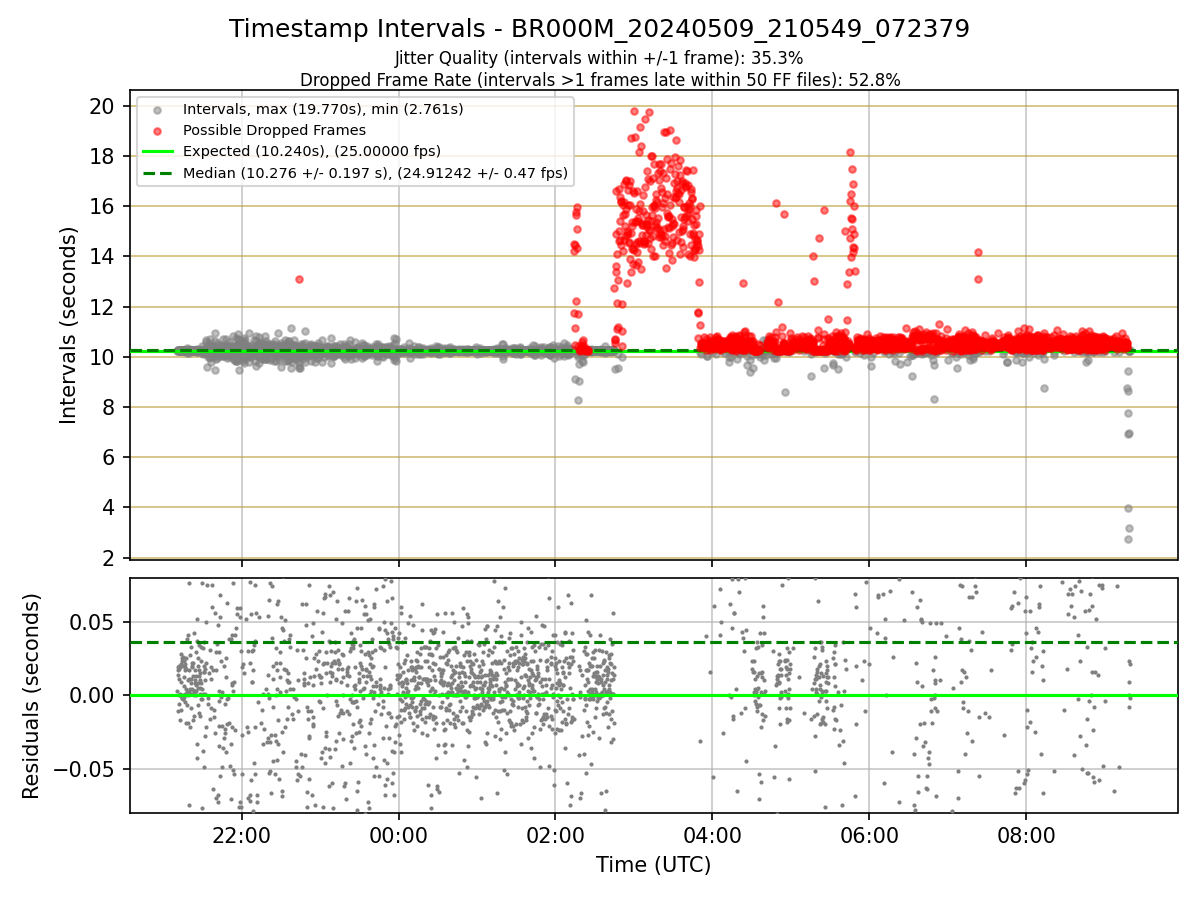
Task: Click legend entry 'Intervals, max (19.770s), min (2.761s)'
Action: pos(323,108)
